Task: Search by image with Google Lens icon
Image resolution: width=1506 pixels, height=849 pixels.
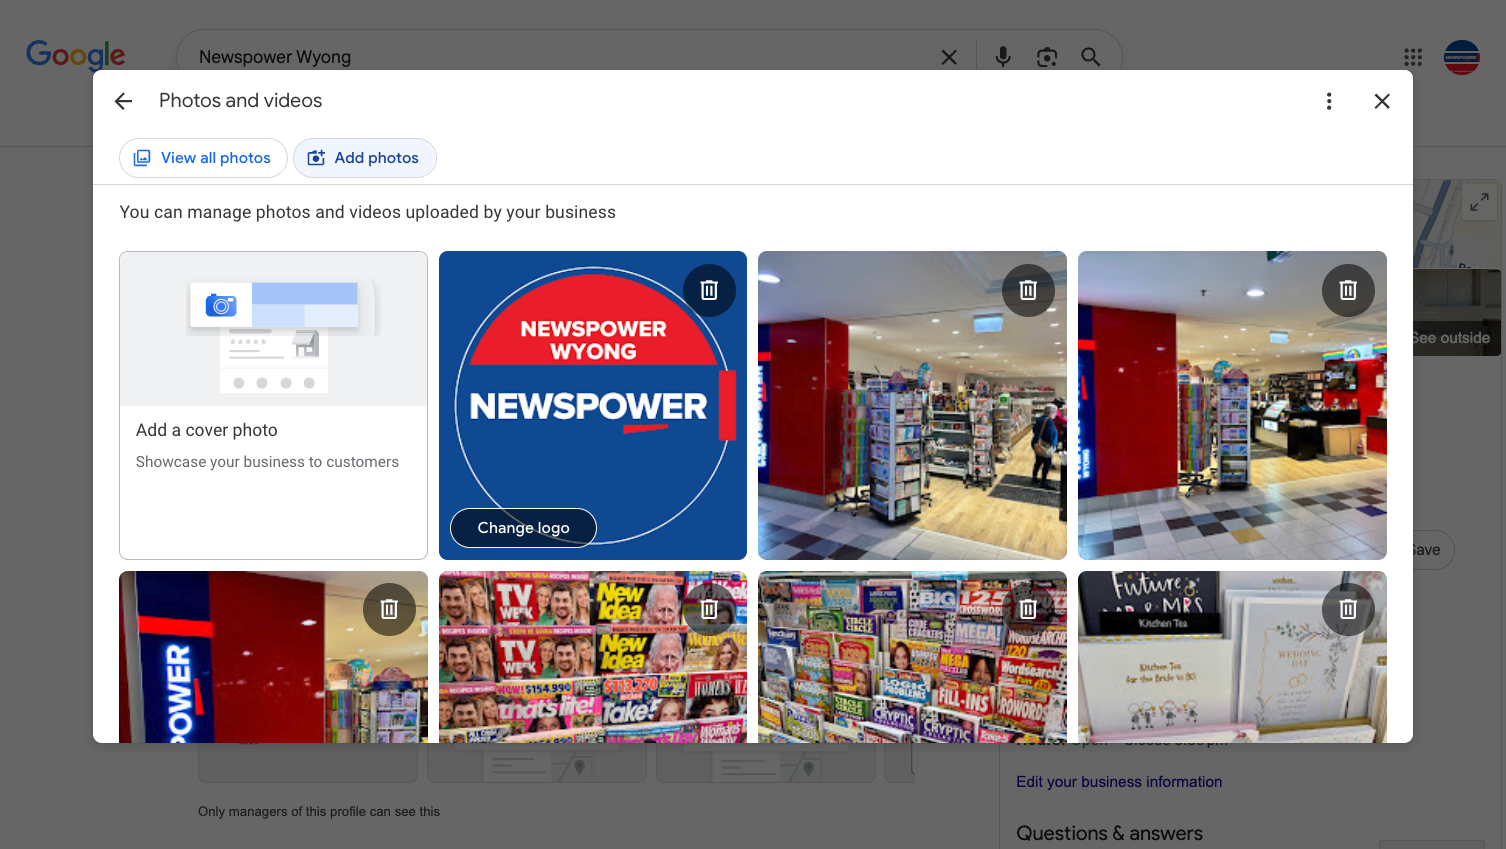Action: (x=1047, y=57)
